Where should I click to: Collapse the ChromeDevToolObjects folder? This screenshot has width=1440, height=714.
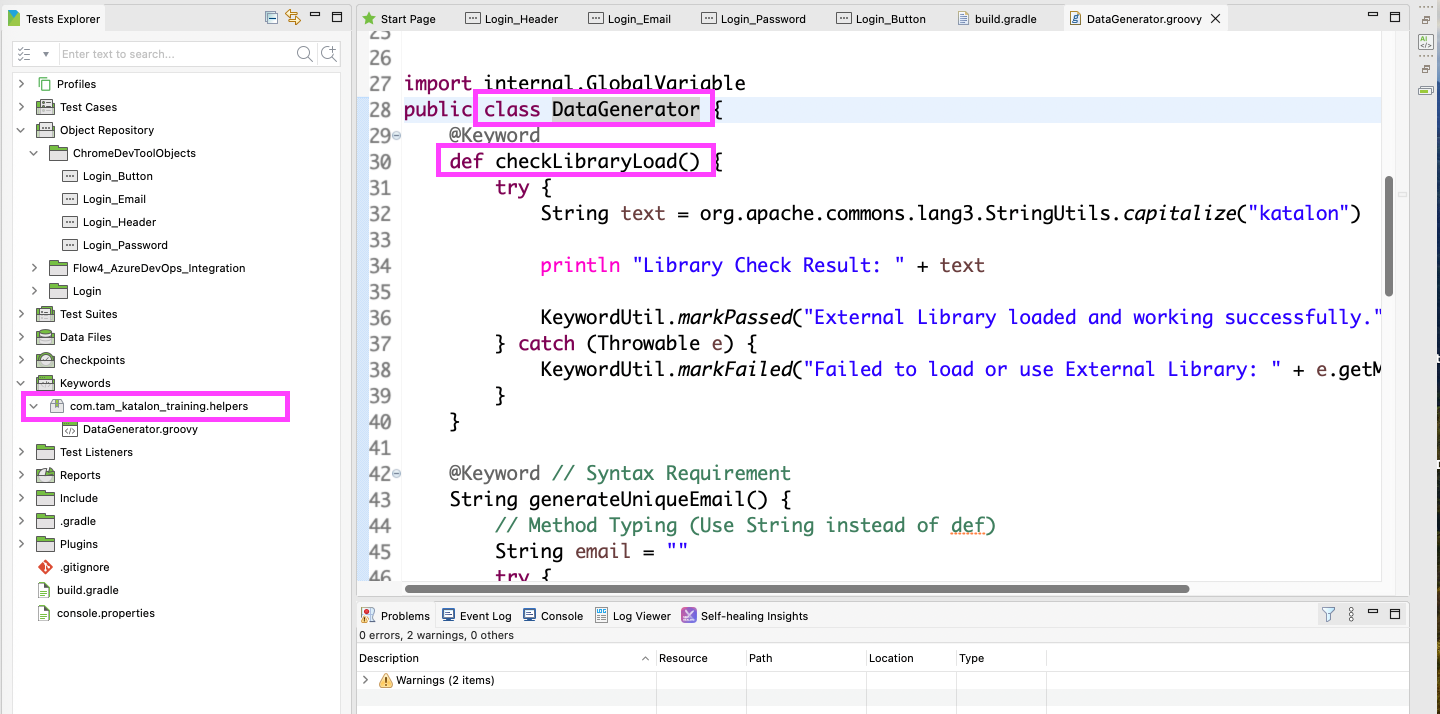point(33,152)
